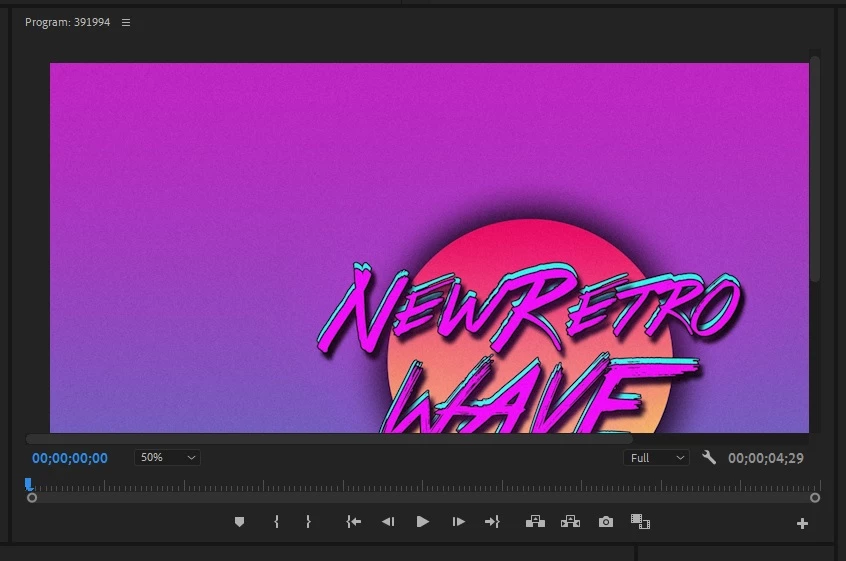
Task: Click the Mark In button
Action: click(x=276, y=522)
